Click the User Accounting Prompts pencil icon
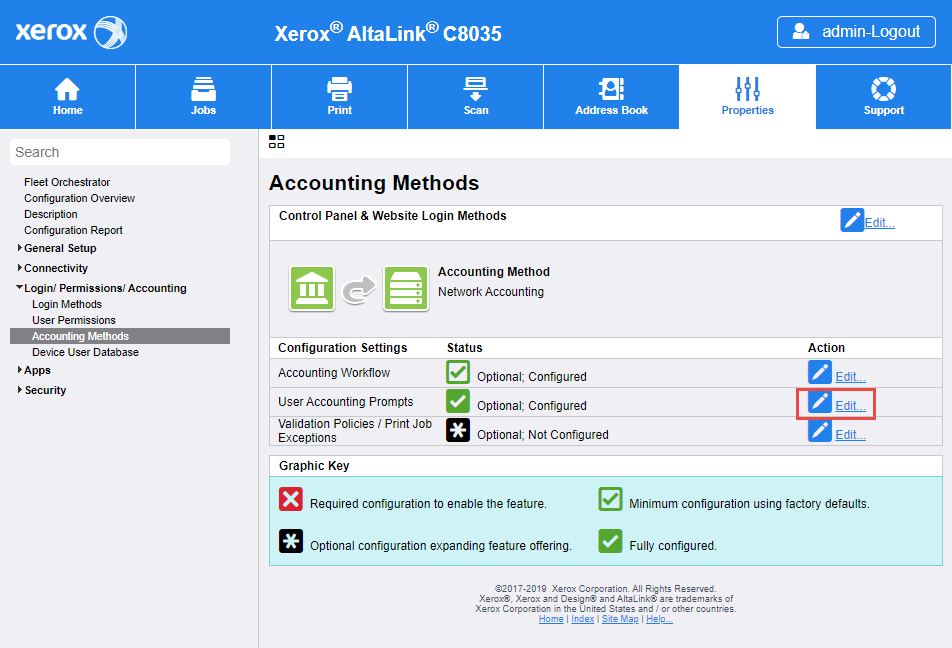This screenshot has height=648, width=952. pos(820,401)
